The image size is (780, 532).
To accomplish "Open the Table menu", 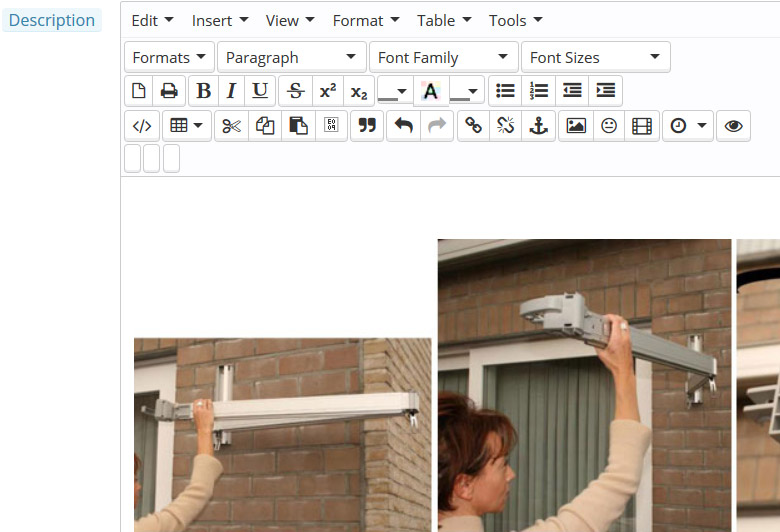I will coord(444,20).
